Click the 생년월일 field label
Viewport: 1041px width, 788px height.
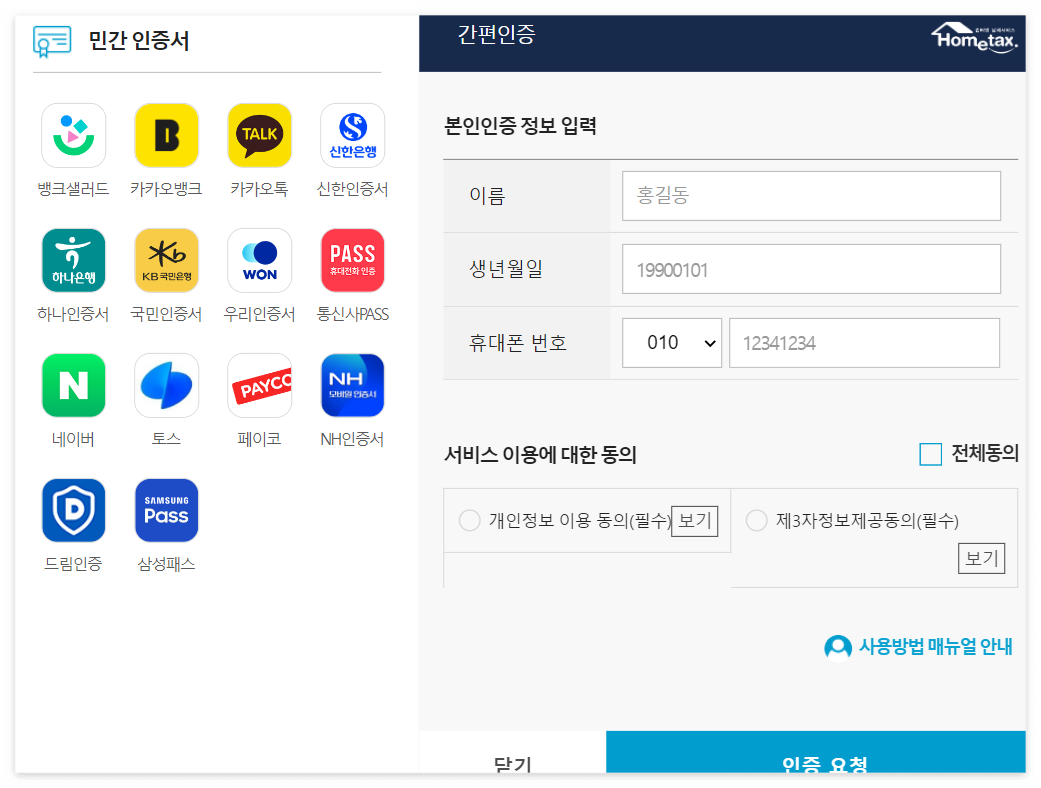506,269
